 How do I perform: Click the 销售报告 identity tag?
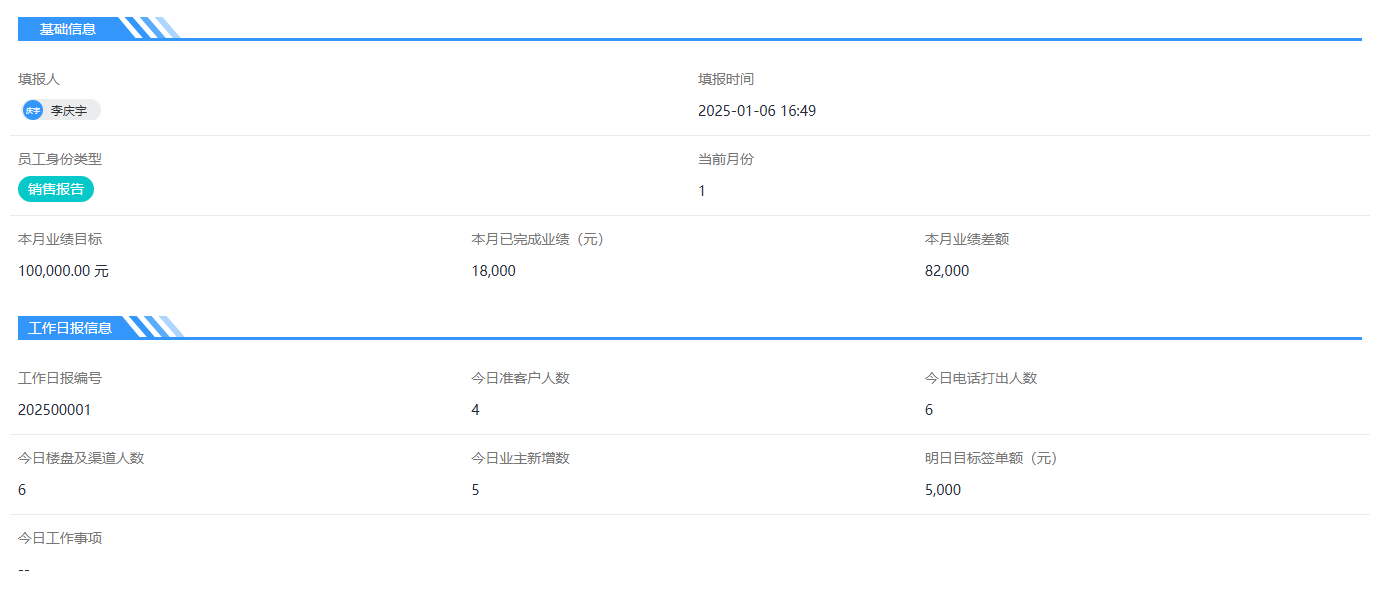(x=56, y=189)
